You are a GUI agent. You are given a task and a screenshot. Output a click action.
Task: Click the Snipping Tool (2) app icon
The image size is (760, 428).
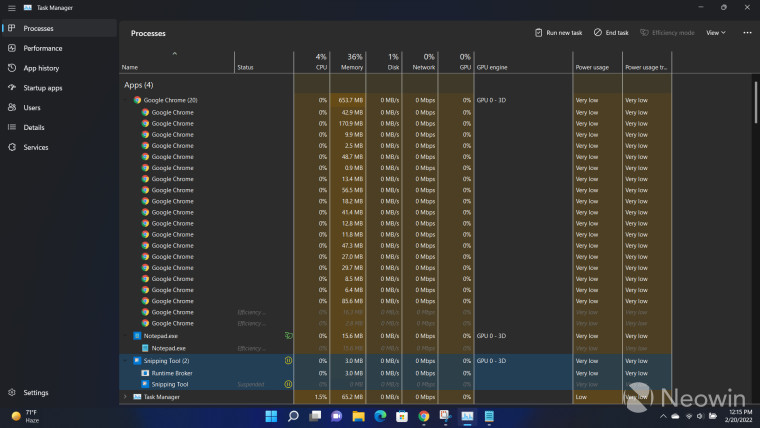(x=137, y=361)
